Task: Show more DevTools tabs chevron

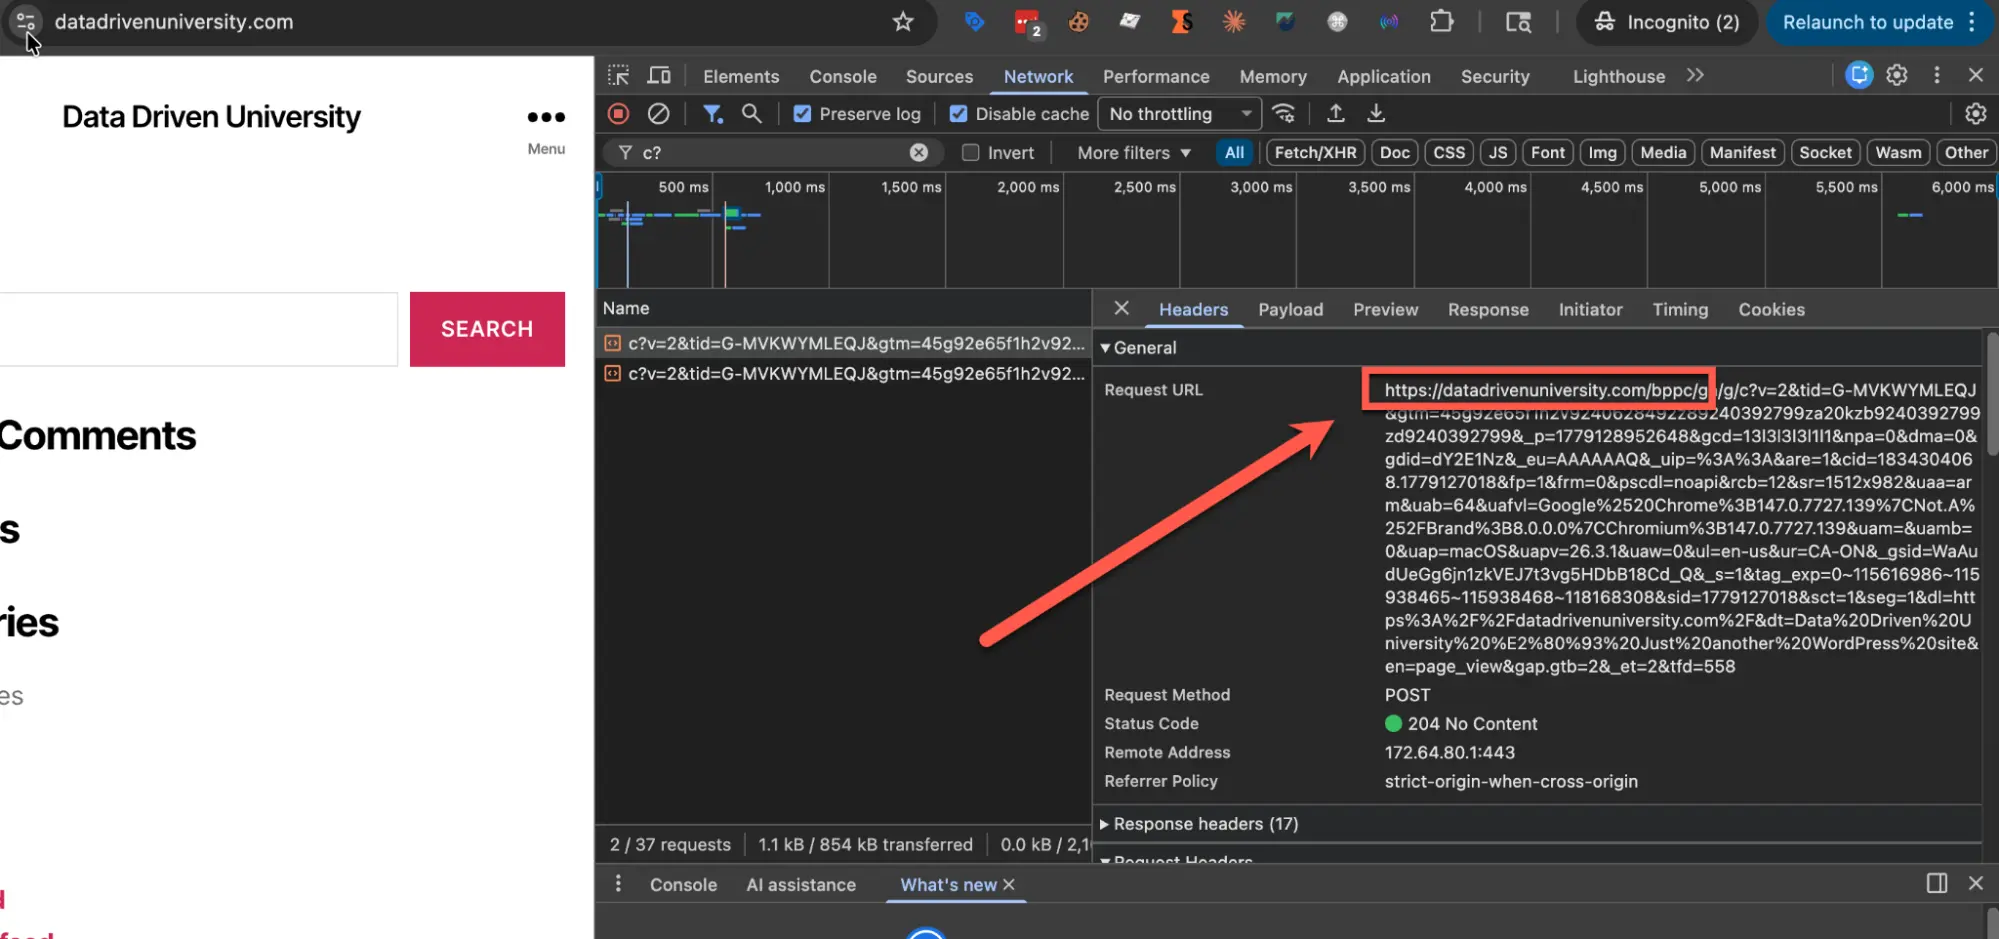Action: pyautogui.click(x=1694, y=75)
